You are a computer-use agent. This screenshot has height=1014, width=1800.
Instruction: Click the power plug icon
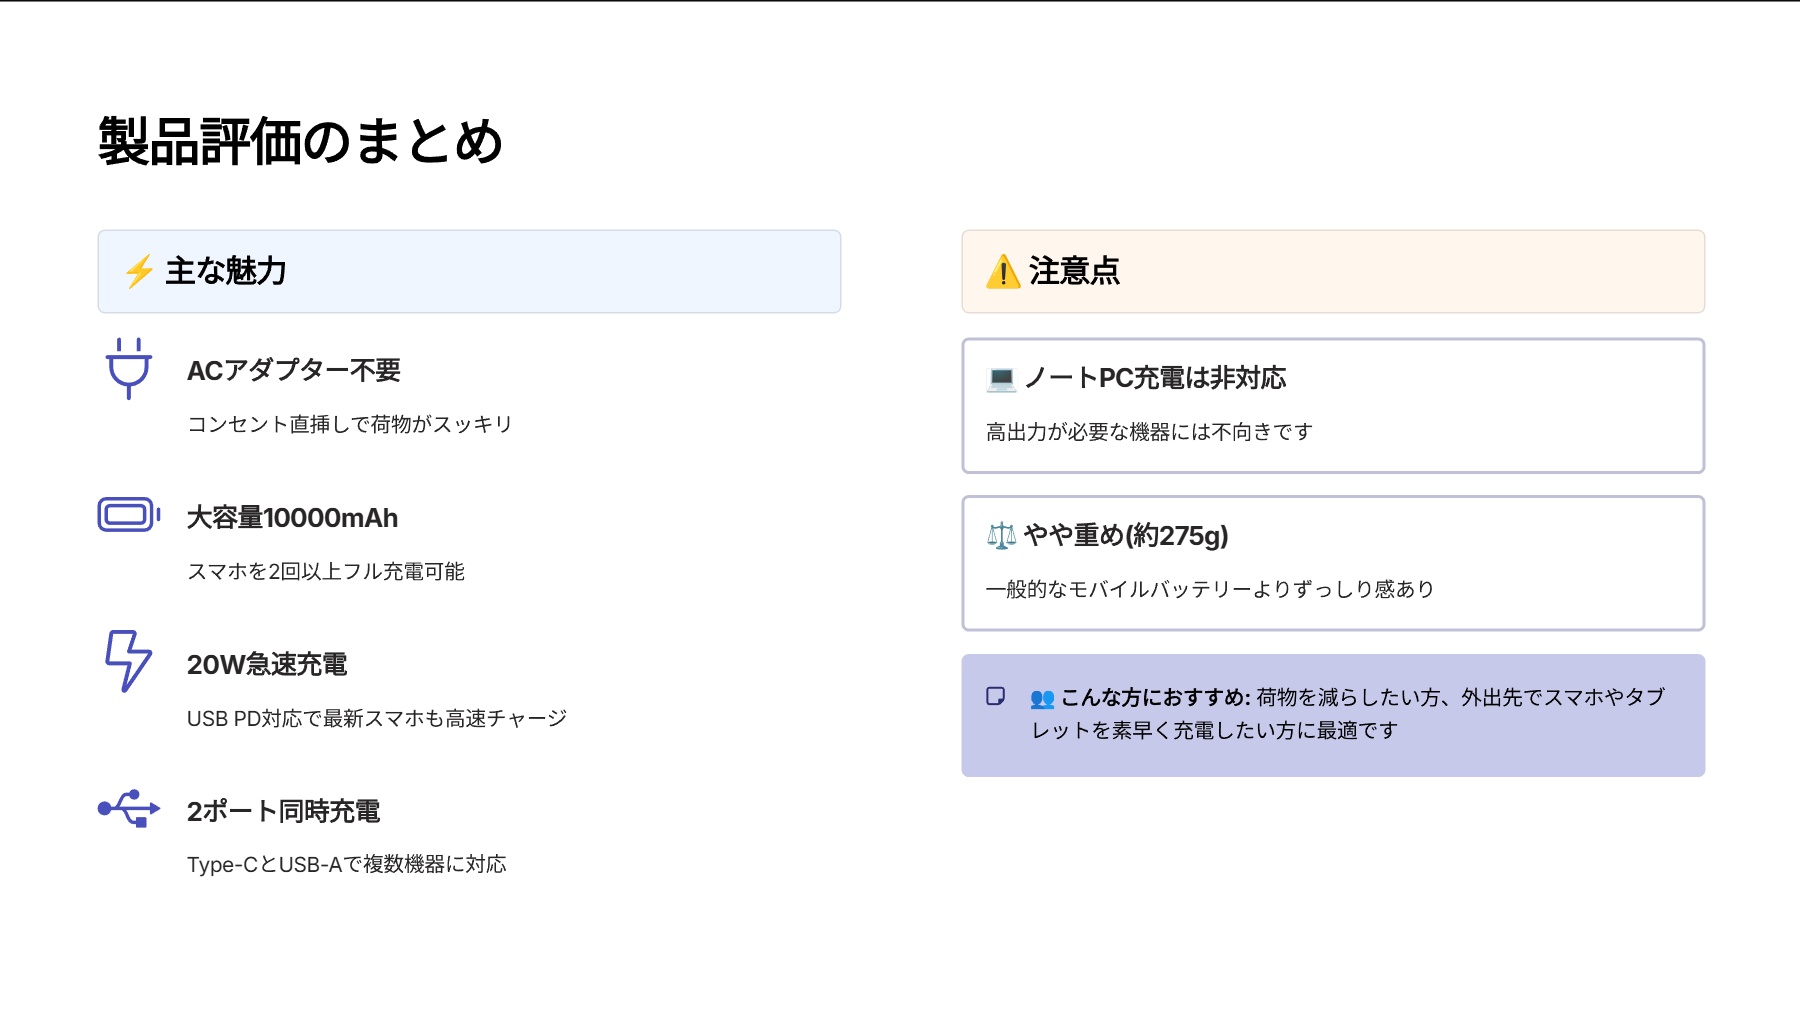pyautogui.click(x=128, y=368)
